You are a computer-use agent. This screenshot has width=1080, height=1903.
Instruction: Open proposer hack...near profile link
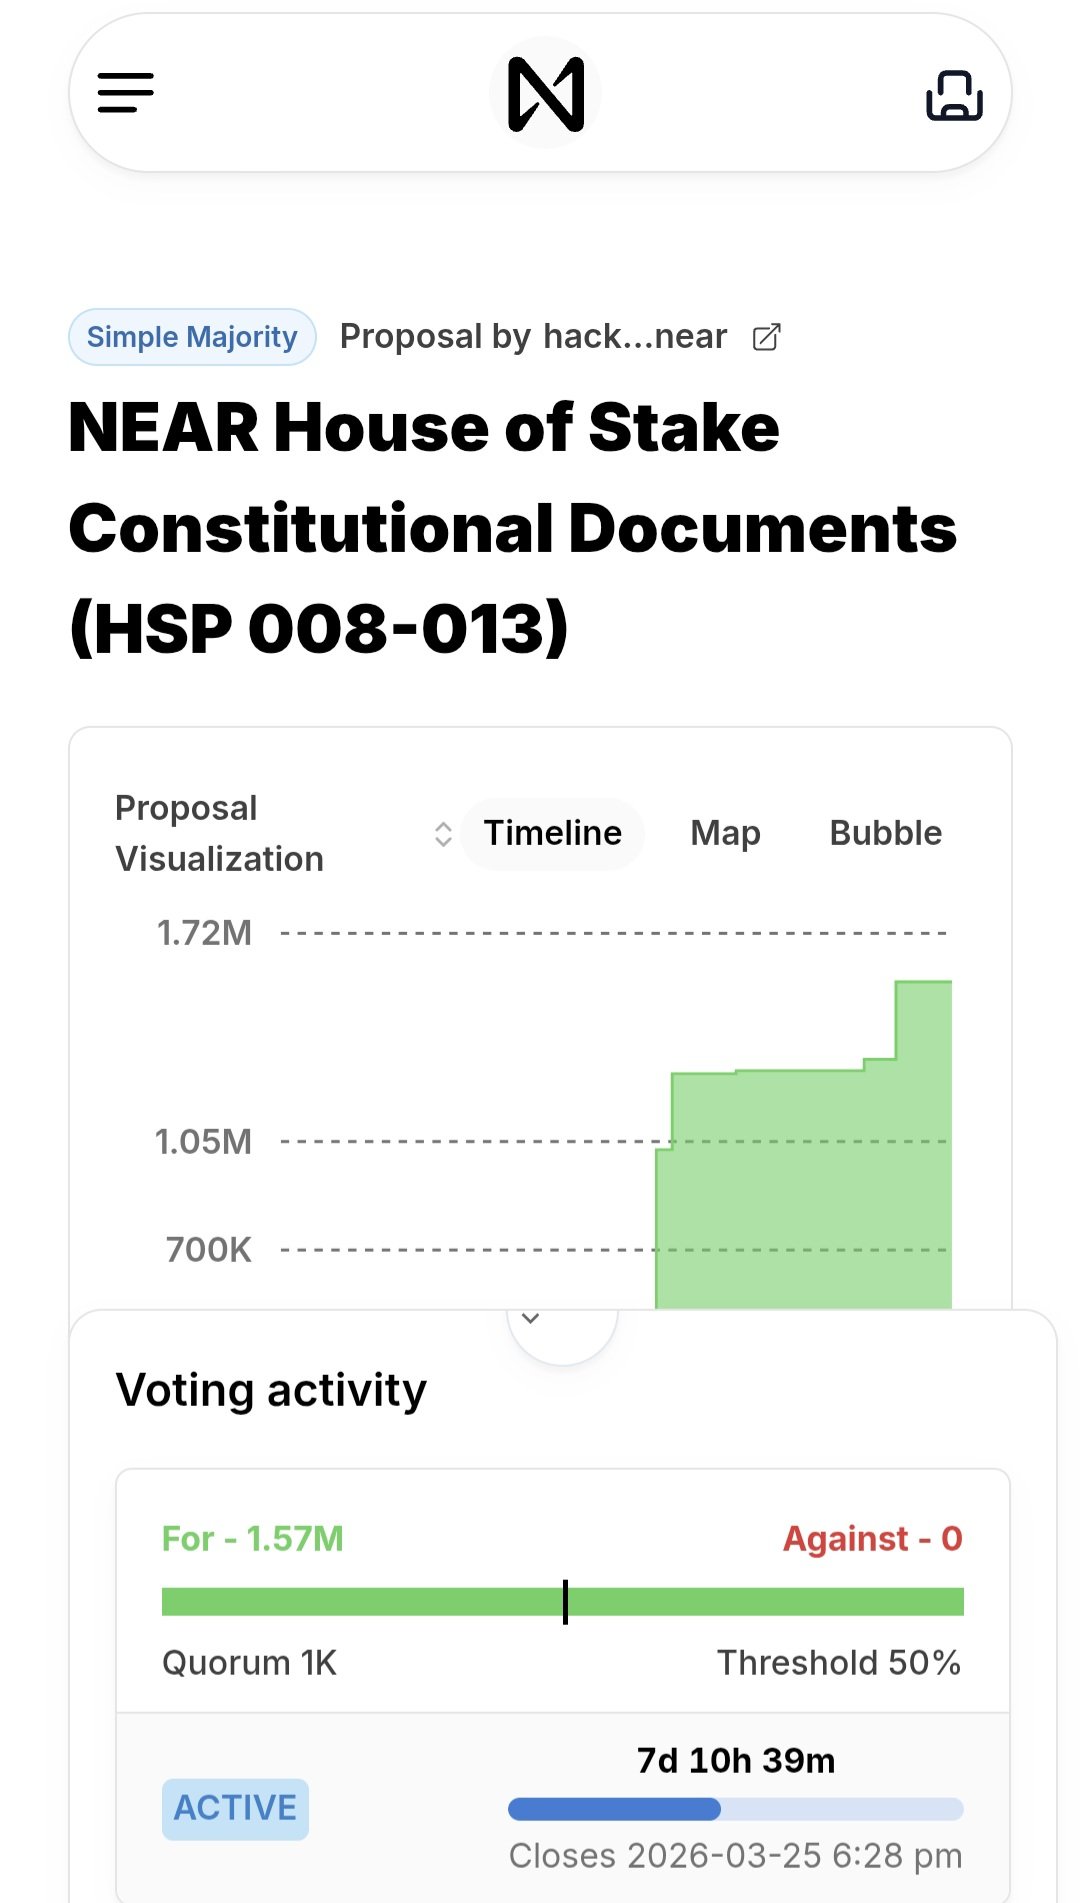click(x=634, y=337)
